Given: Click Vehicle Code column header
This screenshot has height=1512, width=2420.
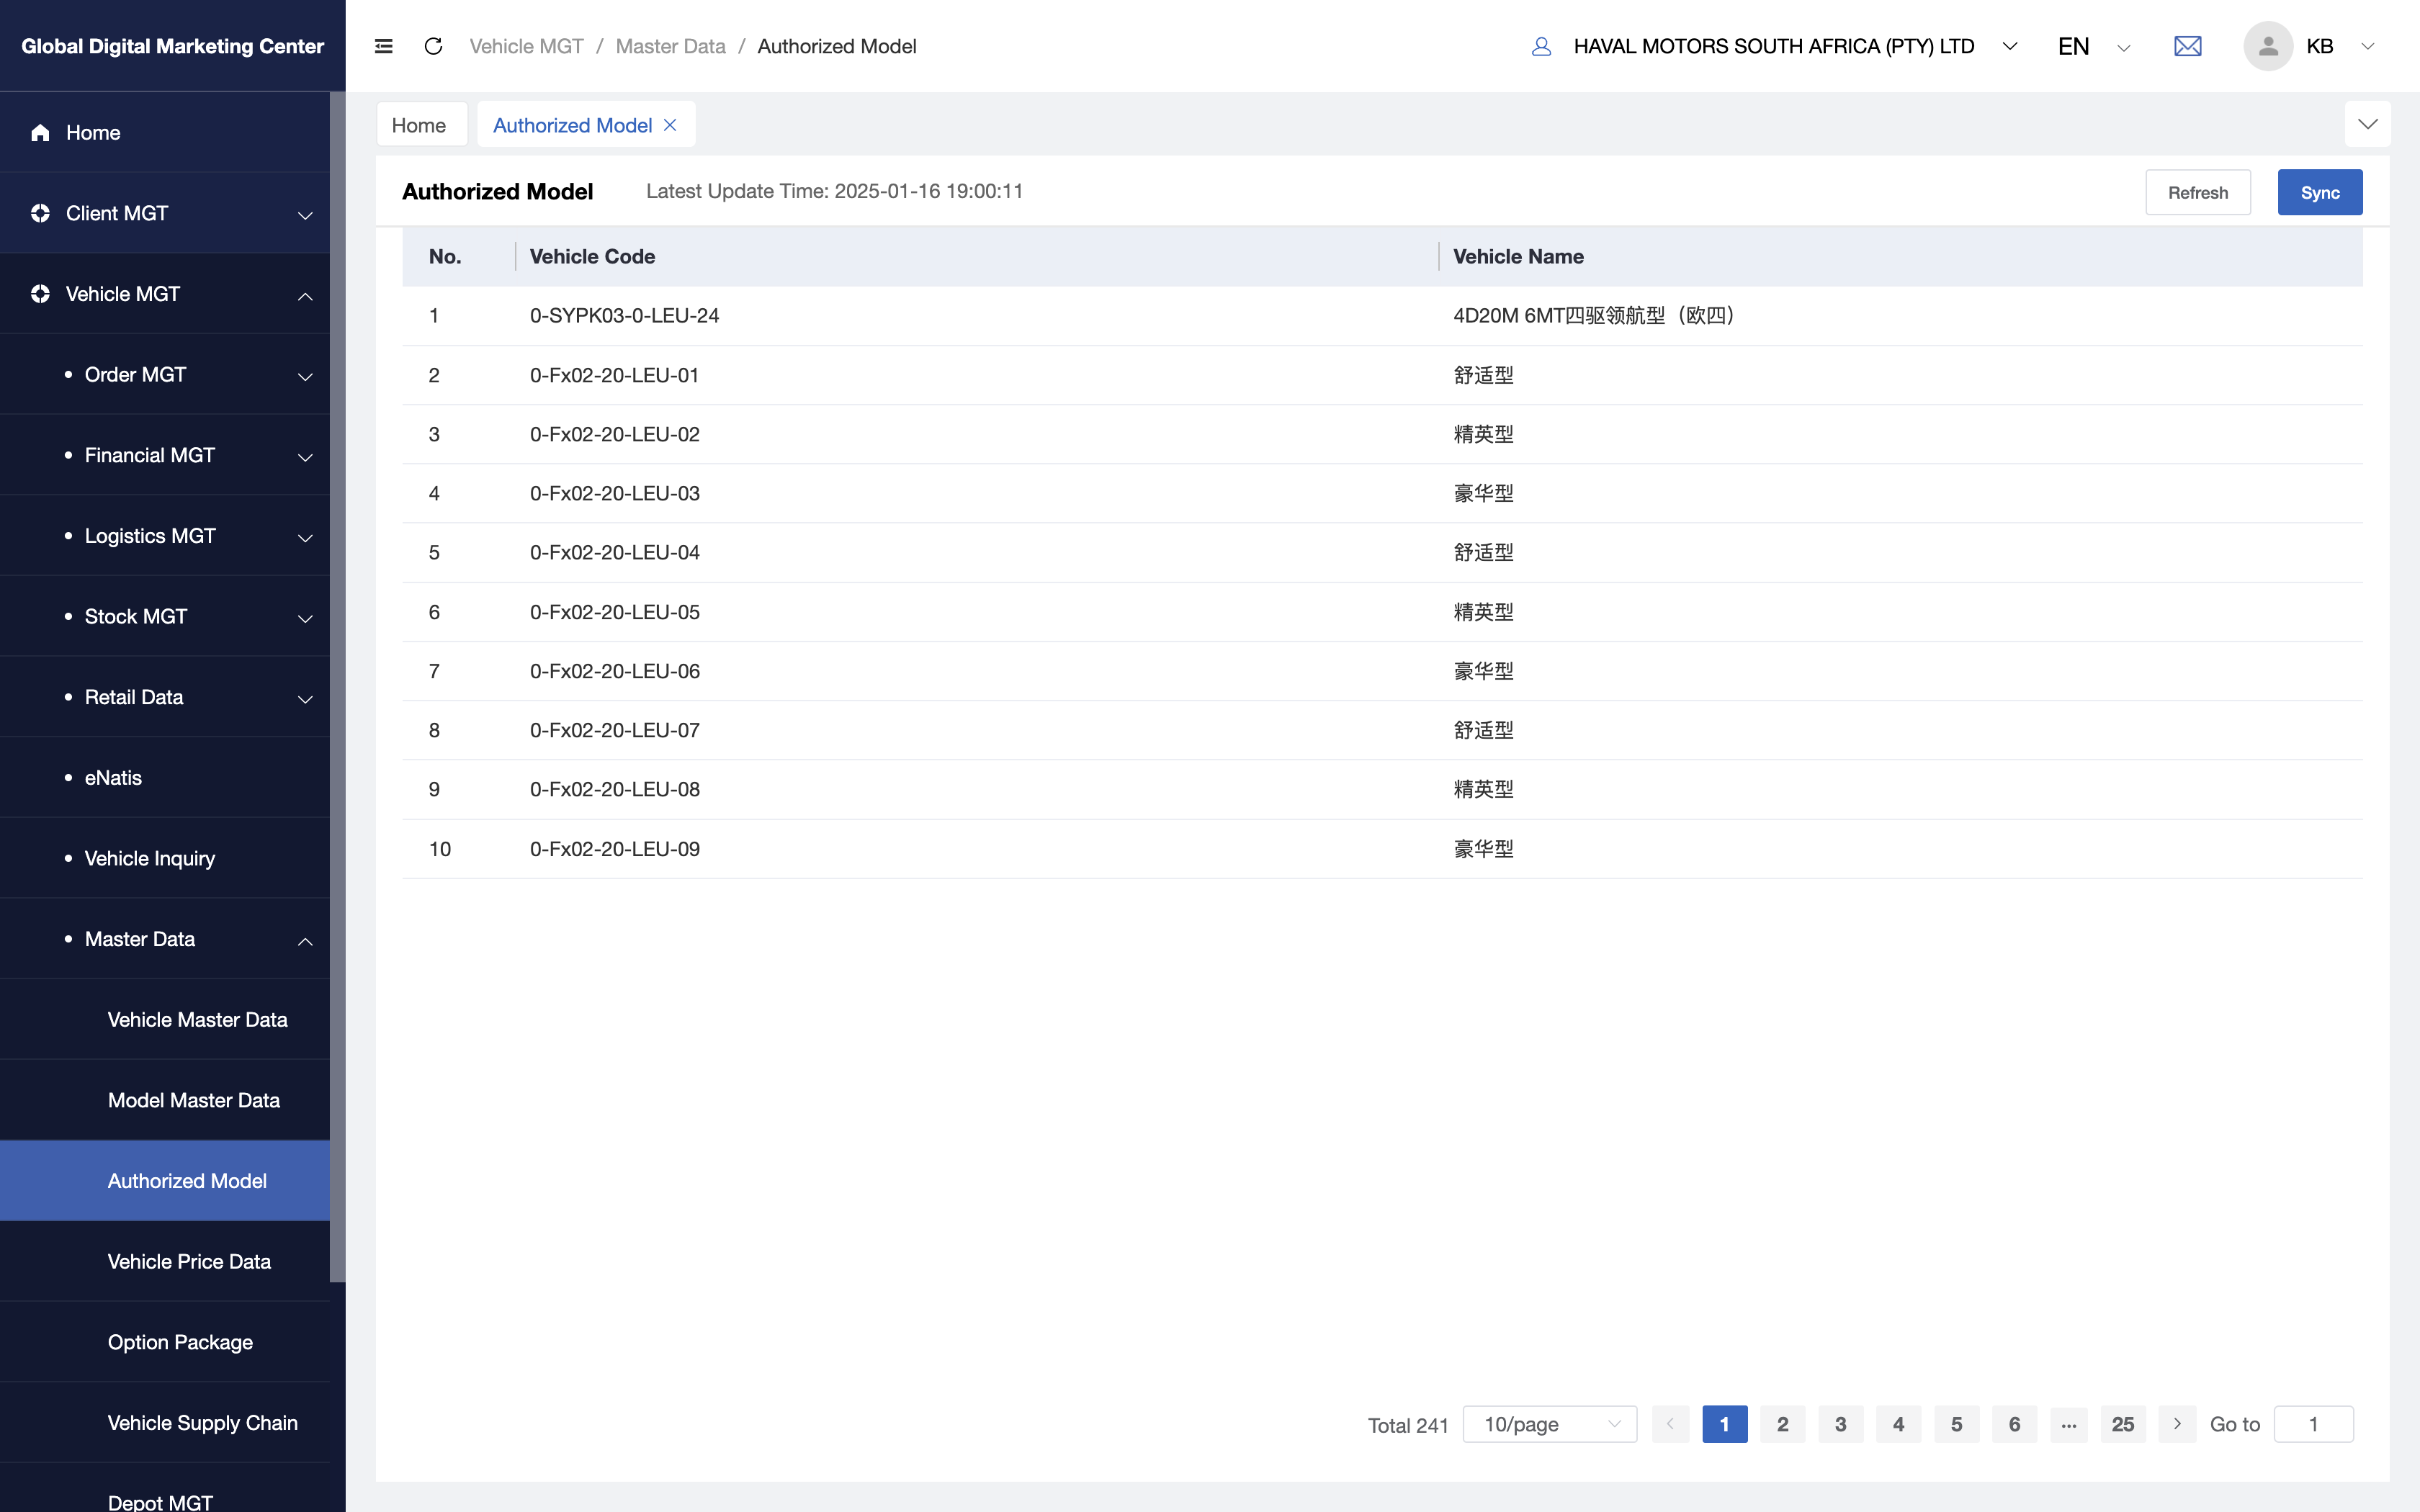Looking at the screenshot, I should click(592, 256).
